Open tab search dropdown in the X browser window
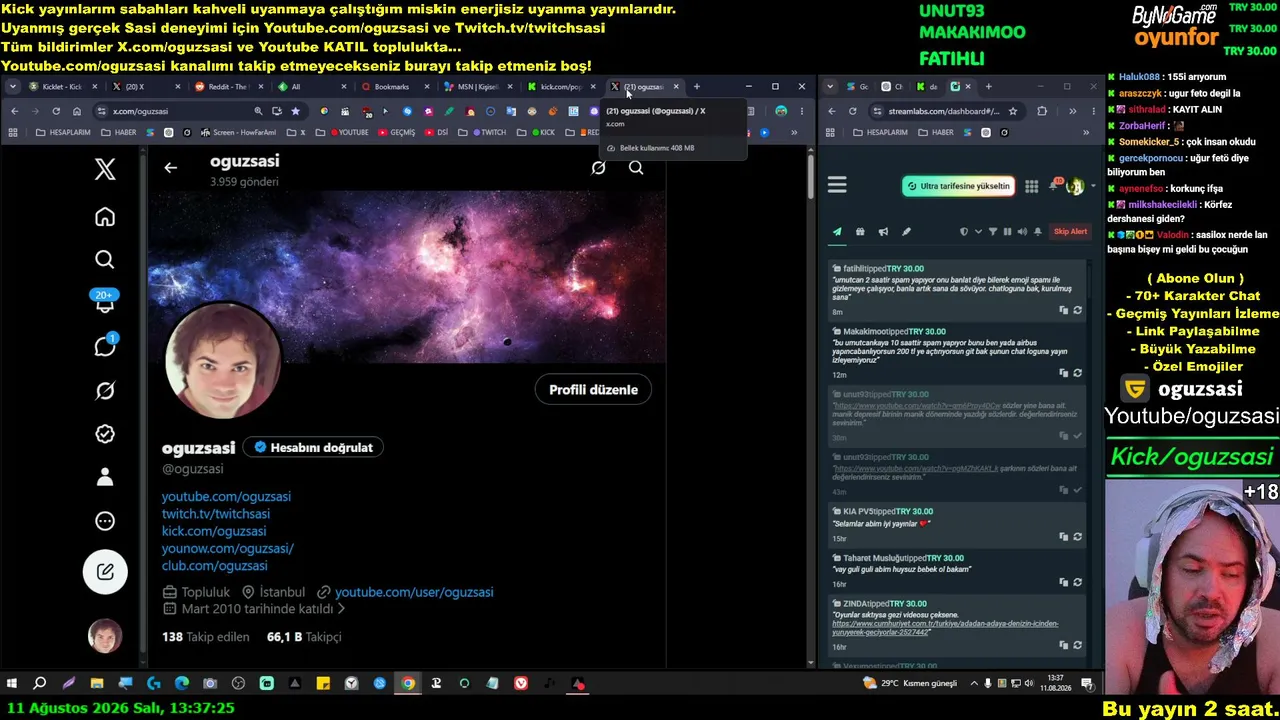Image resolution: width=1280 pixels, height=720 pixels. pyautogui.click(x=13, y=87)
